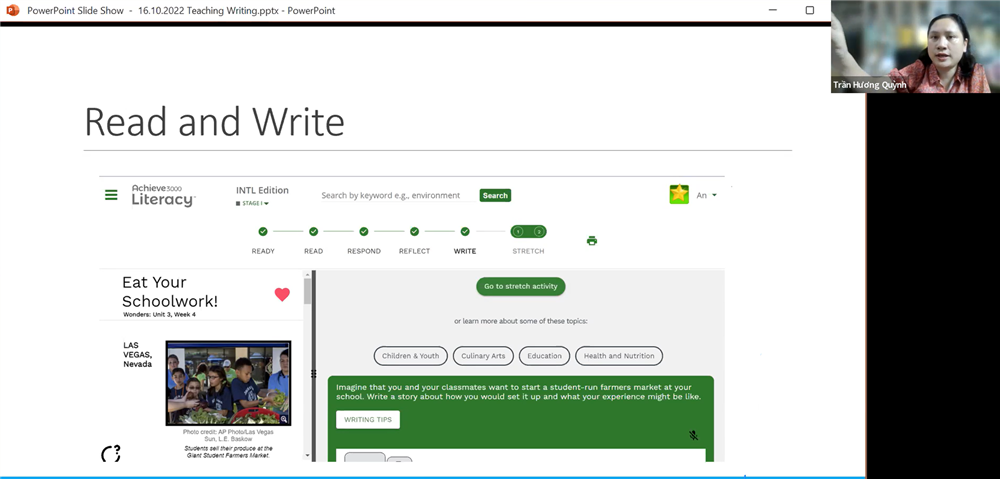Click the Achieve3000 Literacy logo
1000x479 pixels.
[x=163, y=195]
